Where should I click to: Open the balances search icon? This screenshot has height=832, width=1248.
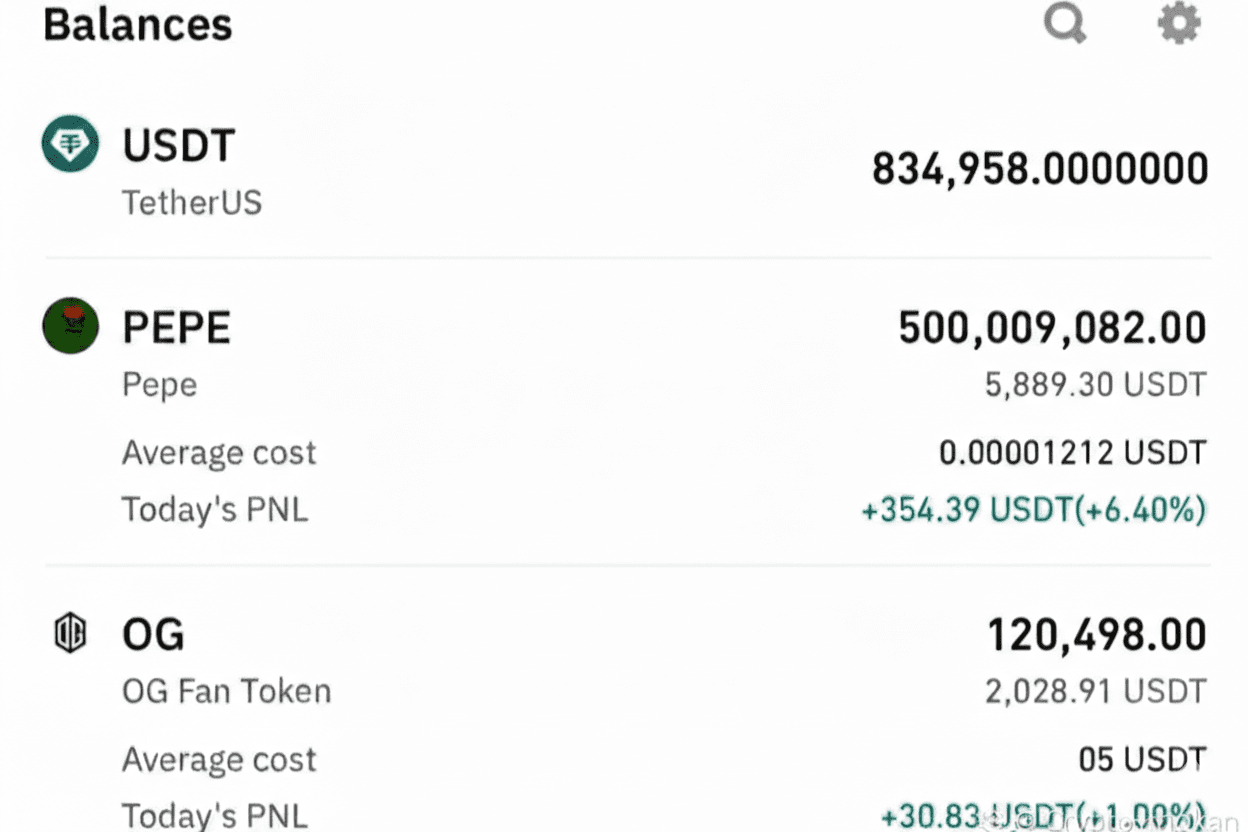1065,22
